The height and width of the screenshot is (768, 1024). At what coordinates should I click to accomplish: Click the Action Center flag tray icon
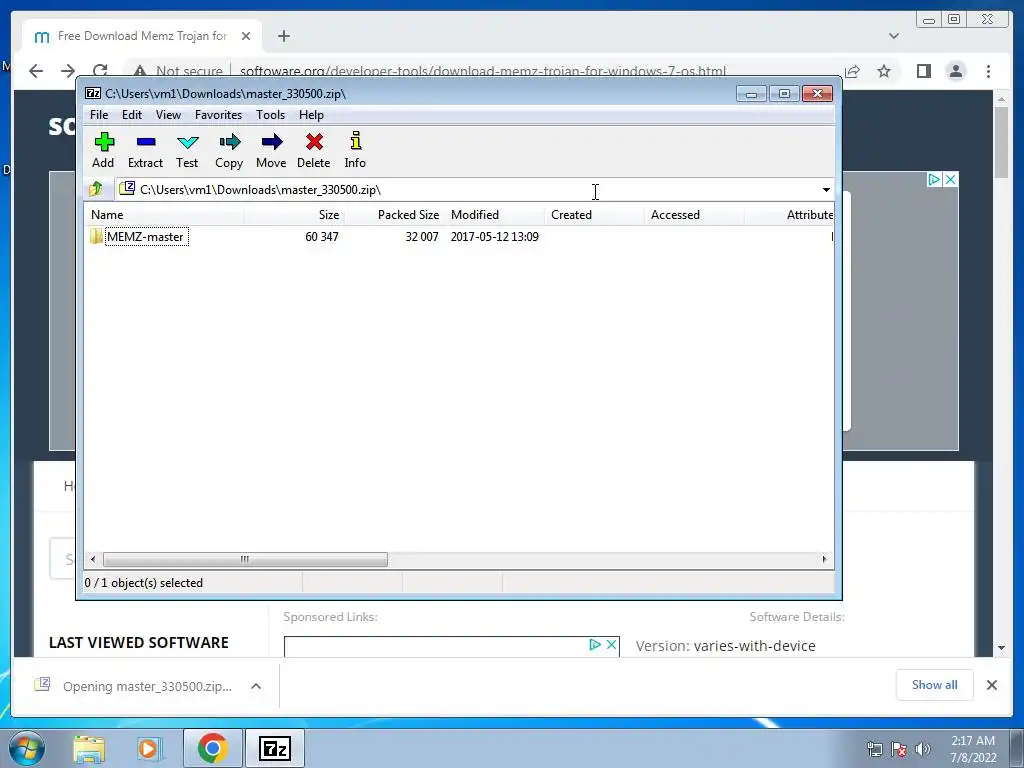point(899,749)
